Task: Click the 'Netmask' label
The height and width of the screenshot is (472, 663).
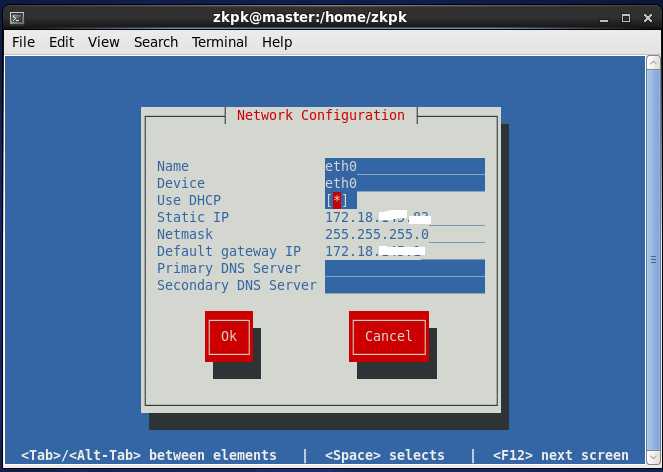Action: (x=185, y=234)
